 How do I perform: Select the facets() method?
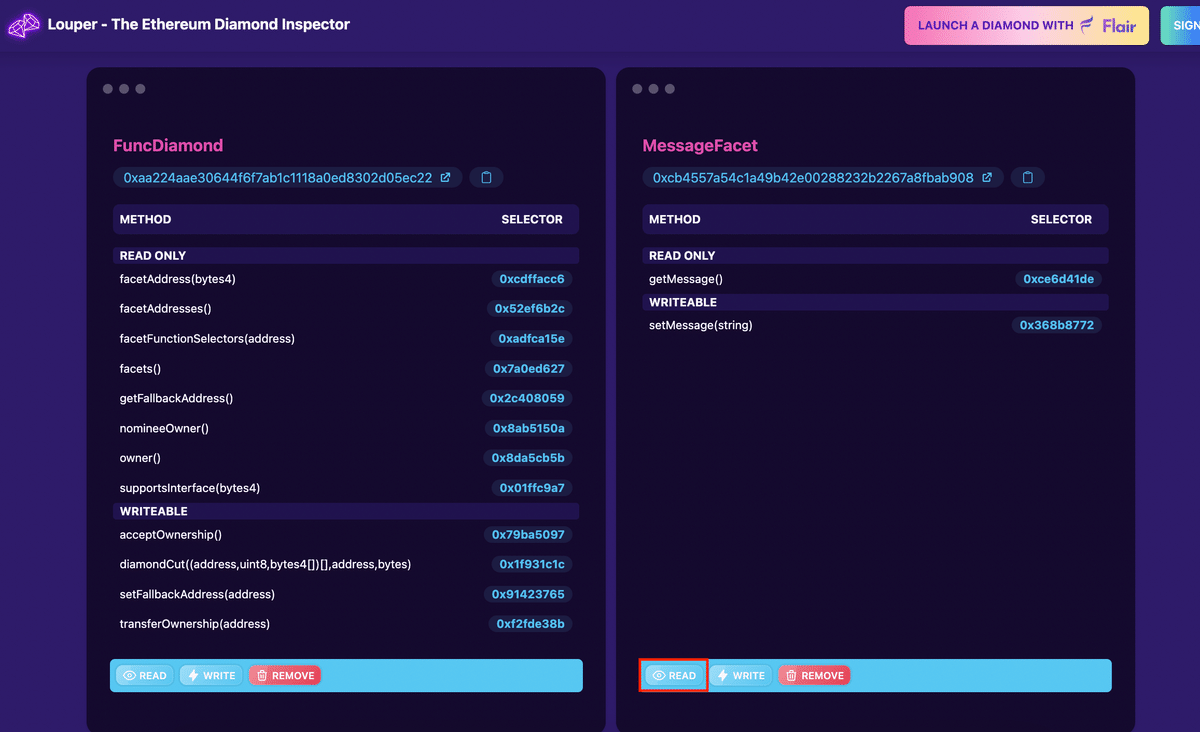tap(140, 369)
